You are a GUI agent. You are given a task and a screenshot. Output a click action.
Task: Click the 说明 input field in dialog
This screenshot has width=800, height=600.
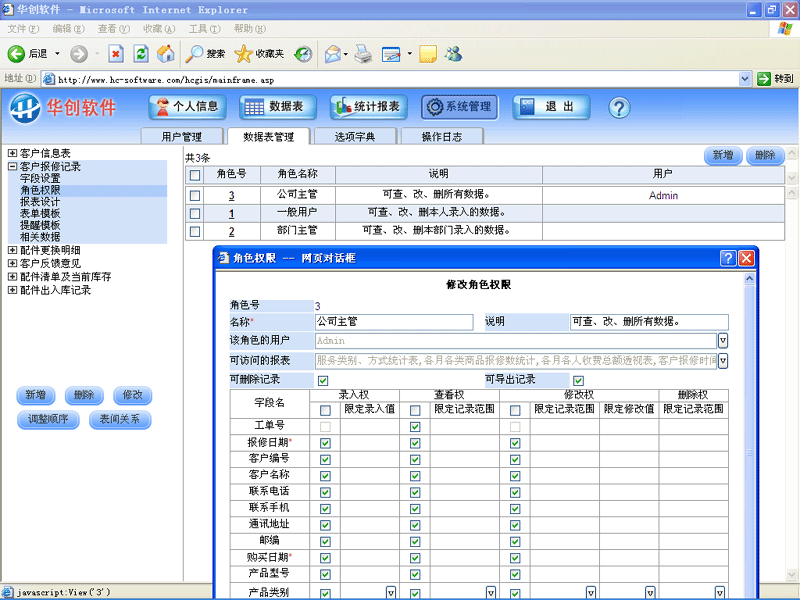[x=649, y=321]
